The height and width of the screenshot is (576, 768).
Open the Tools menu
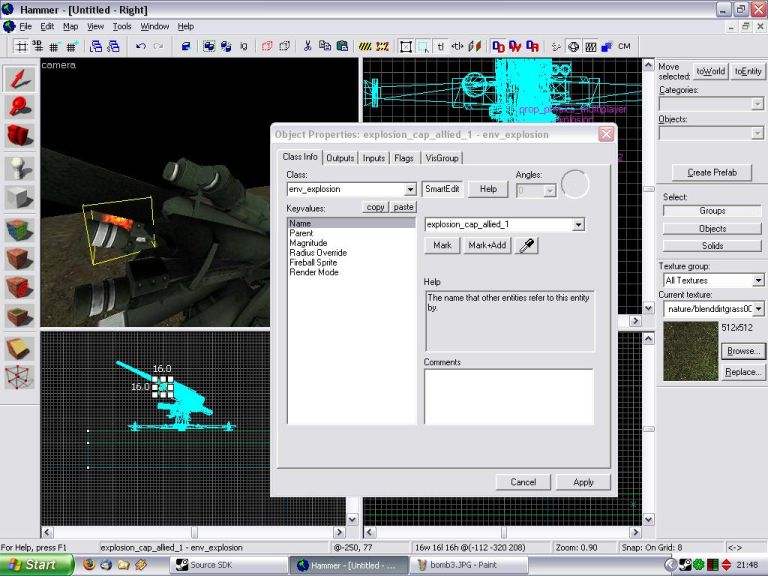(x=122, y=26)
